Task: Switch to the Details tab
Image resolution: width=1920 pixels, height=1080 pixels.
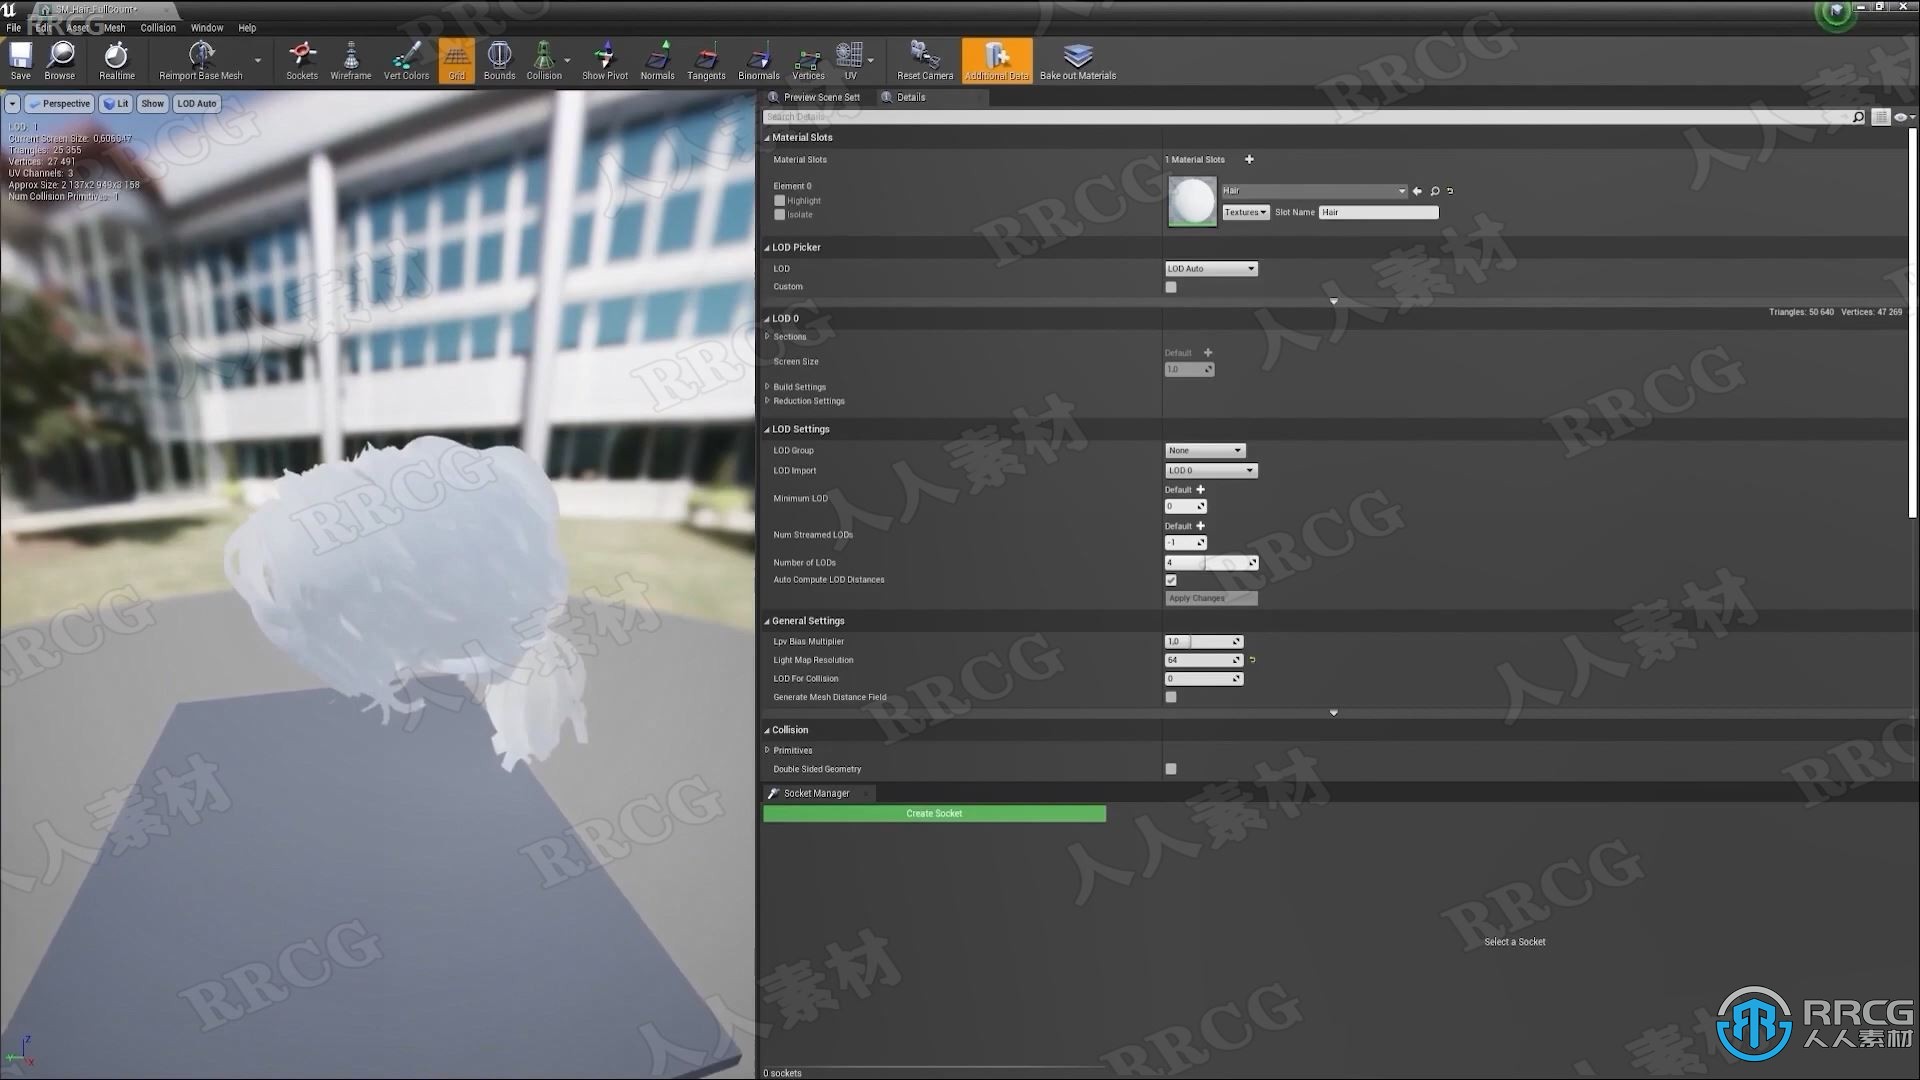Action: click(x=911, y=96)
